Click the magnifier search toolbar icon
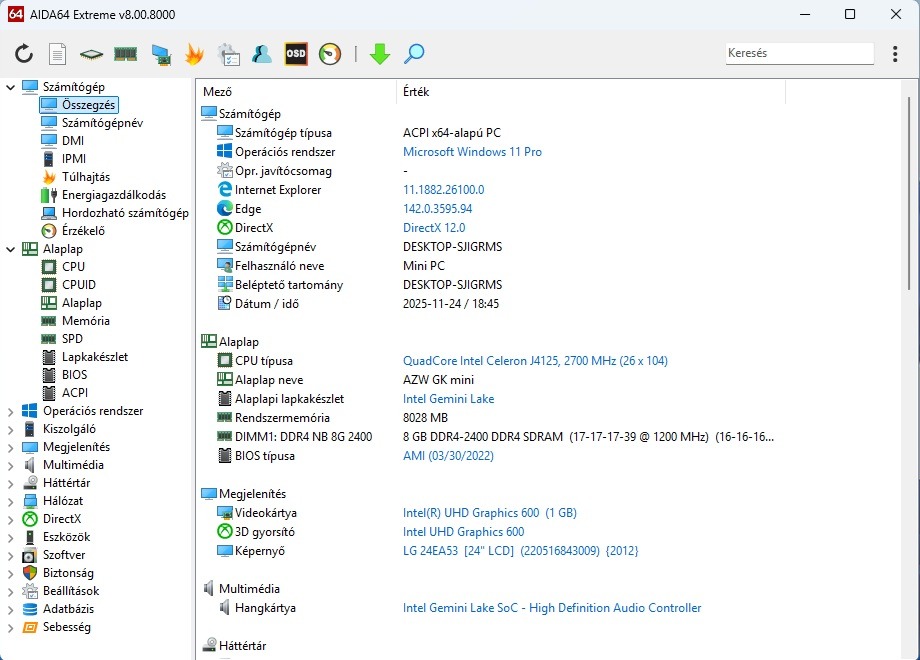 coord(414,54)
